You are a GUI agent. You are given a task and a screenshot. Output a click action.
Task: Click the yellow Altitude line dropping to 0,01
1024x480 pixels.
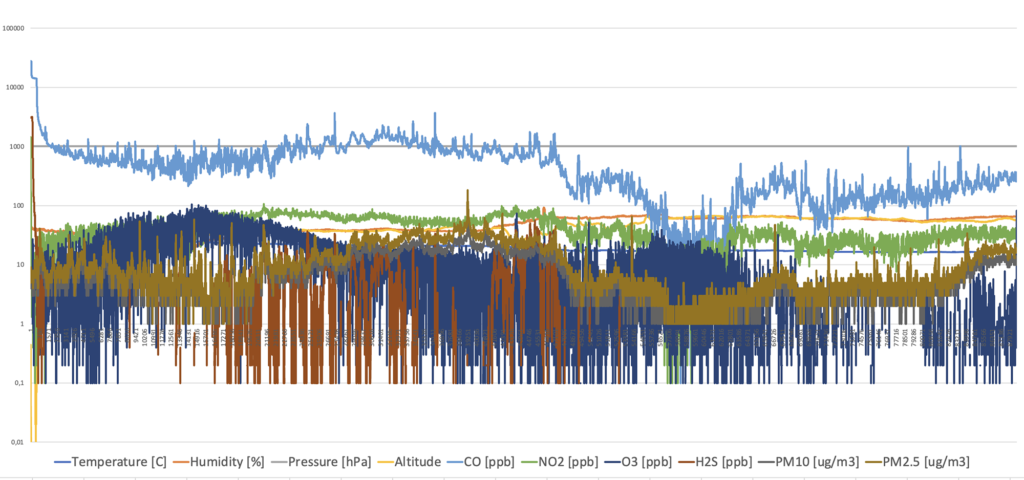[x=35, y=420]
